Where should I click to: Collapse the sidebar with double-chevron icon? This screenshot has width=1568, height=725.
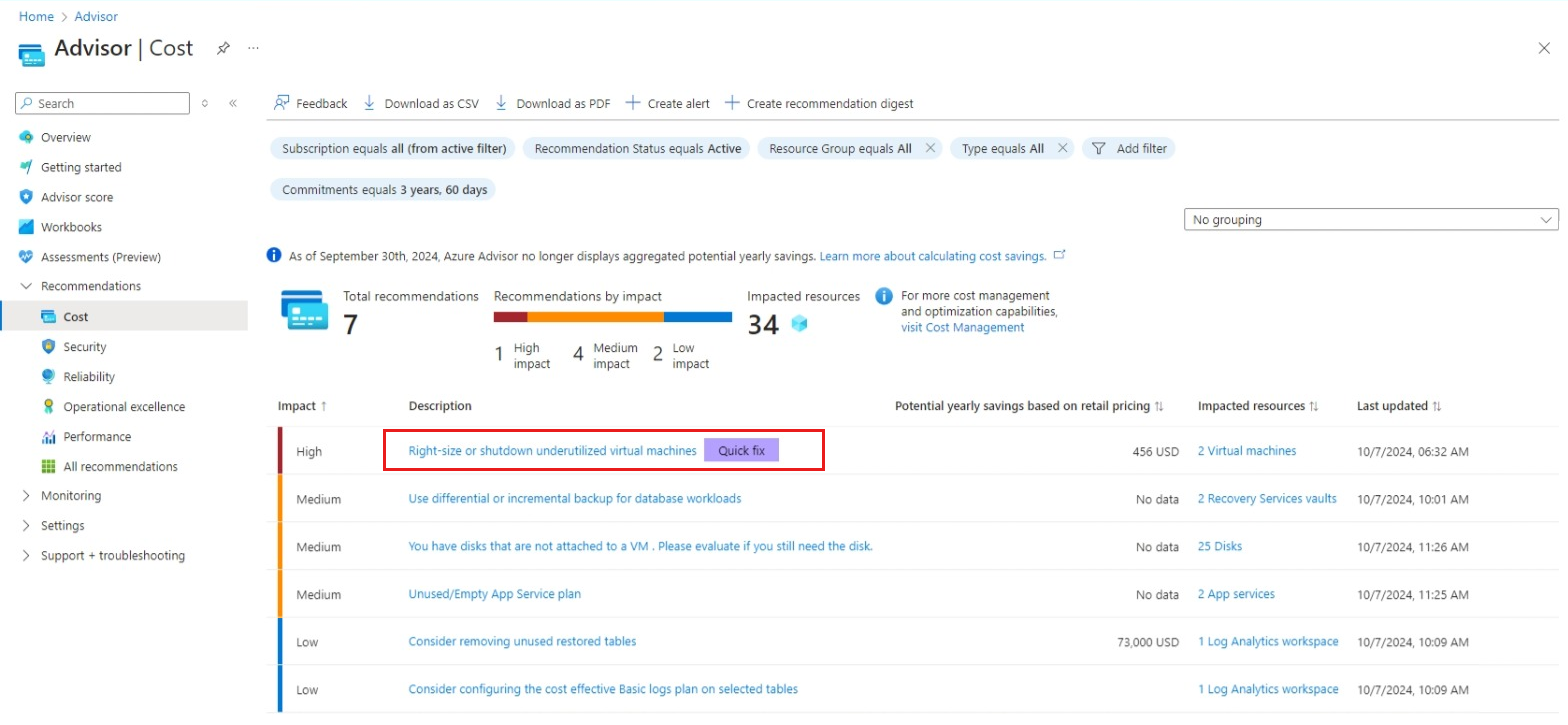pos(233,103)
